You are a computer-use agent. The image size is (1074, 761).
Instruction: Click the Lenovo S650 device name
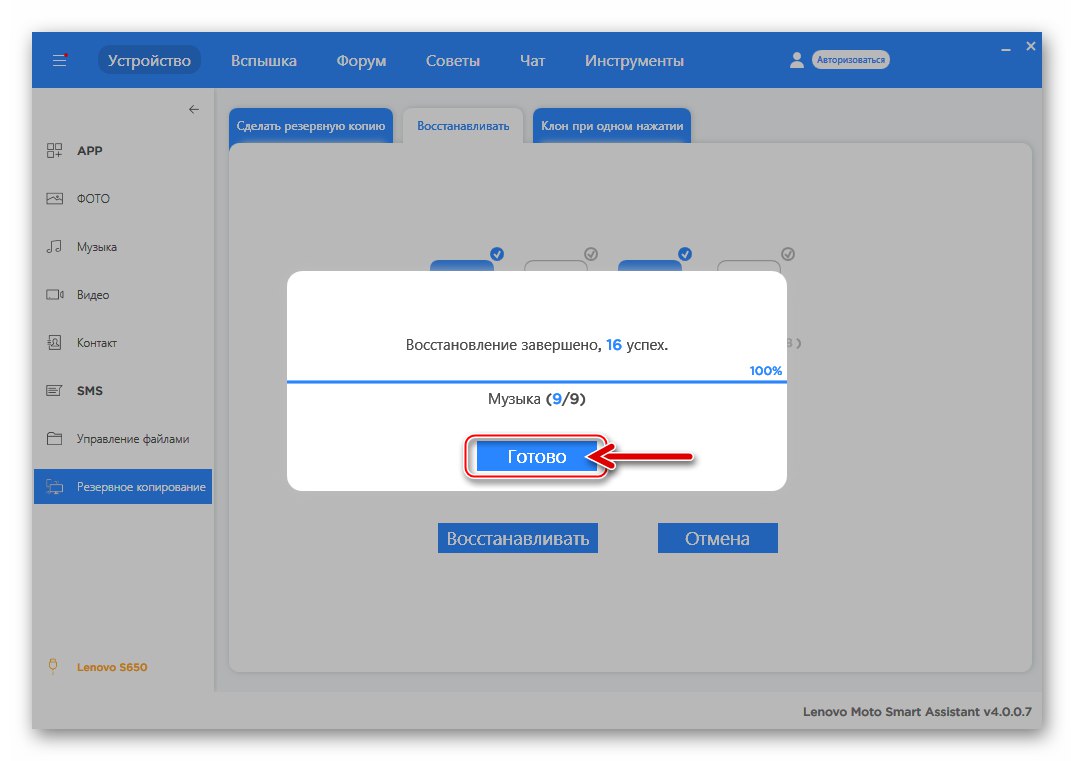(112, 667)
